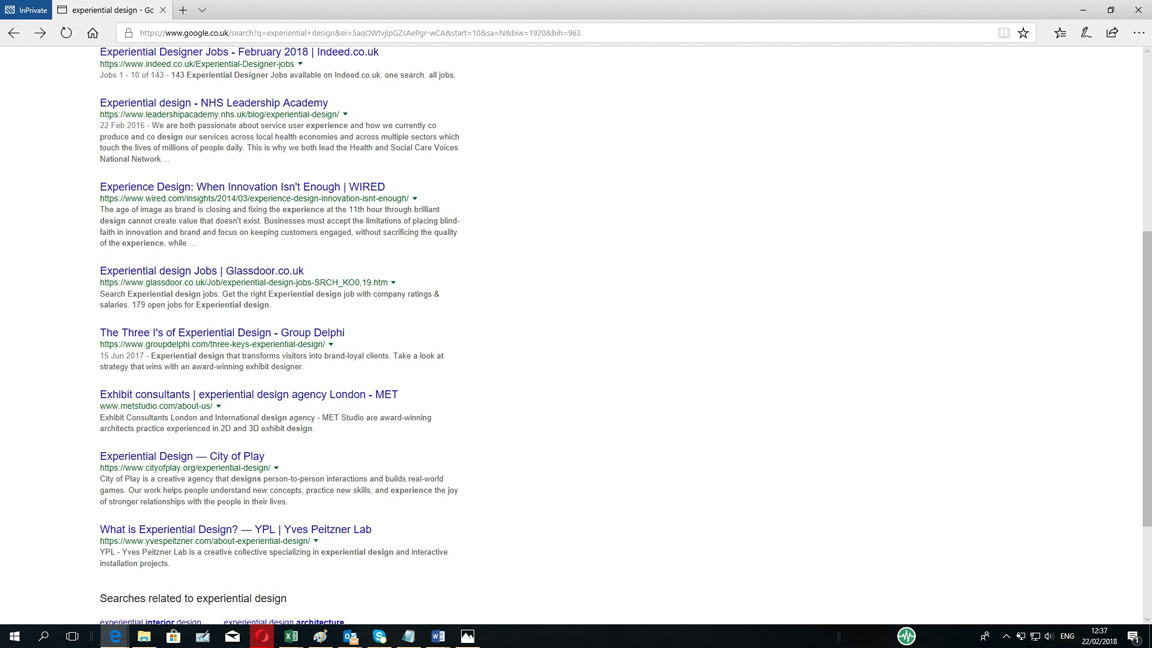Add page to favorites with star icon
The image size is (1152, 648).
1023,33
